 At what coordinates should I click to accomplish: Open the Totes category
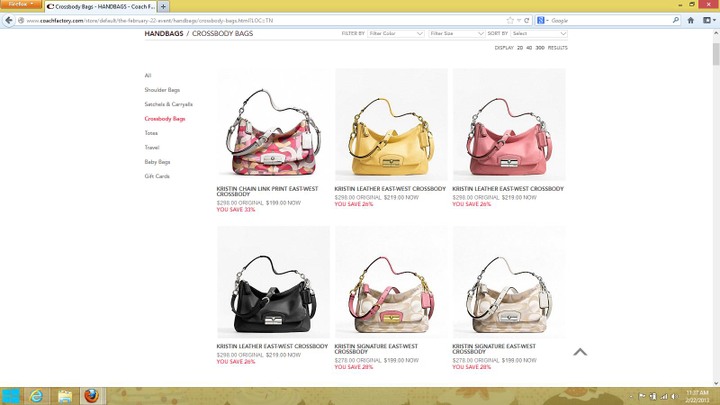coord(151,133)
